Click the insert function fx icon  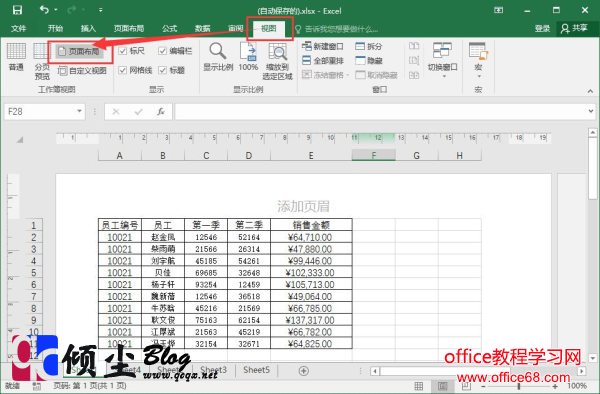pos(161,112)
